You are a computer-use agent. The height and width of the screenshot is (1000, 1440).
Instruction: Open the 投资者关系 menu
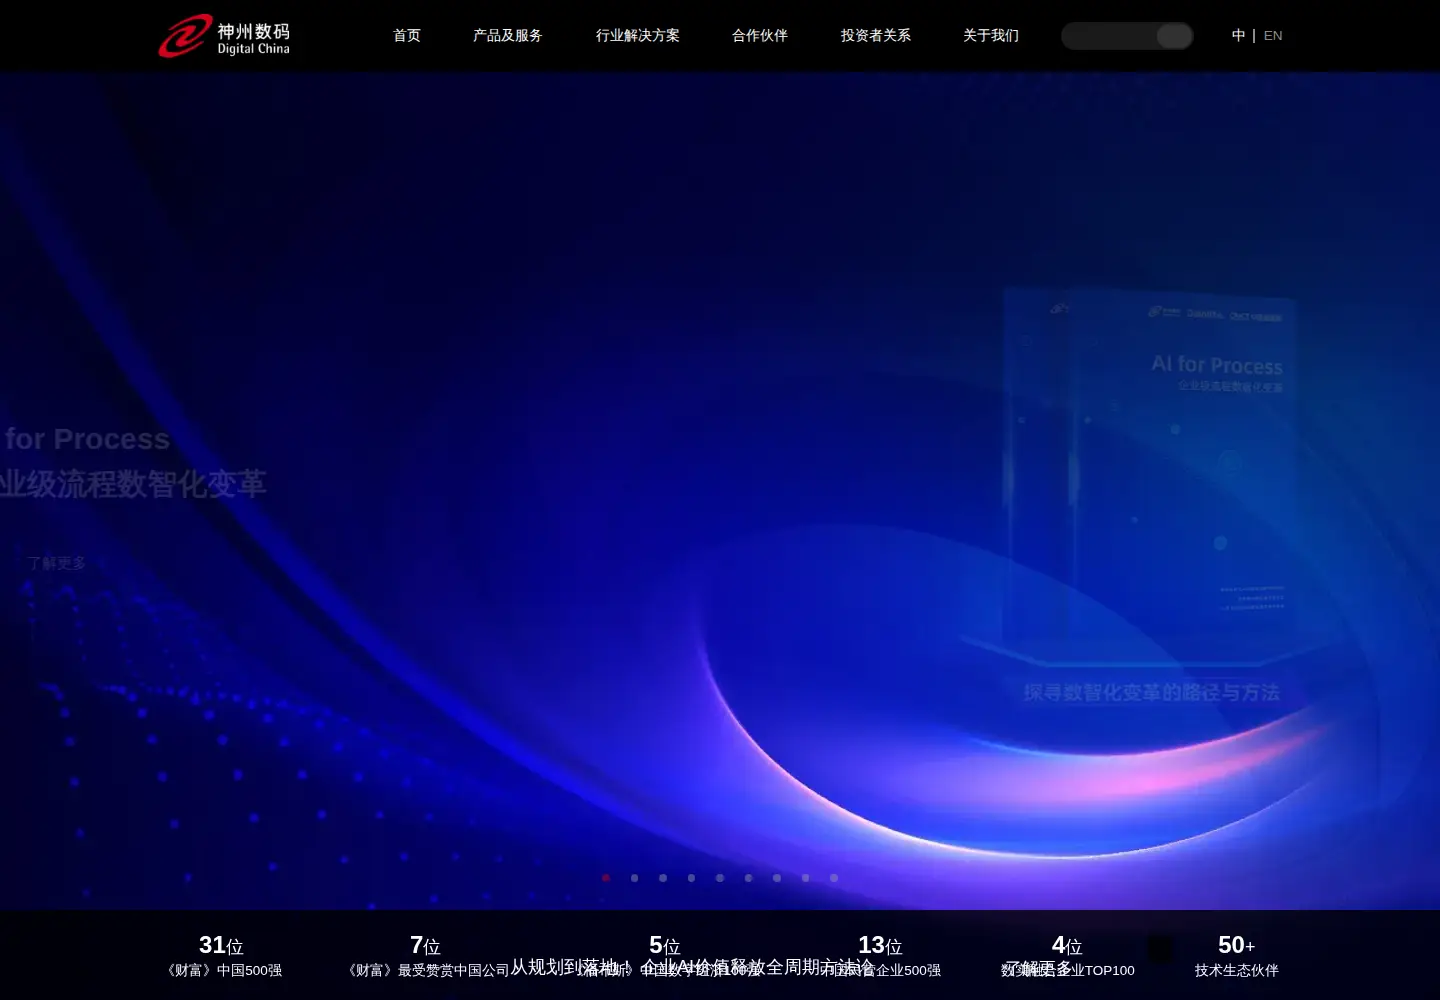pyautogui.click(x=876, y=36)
